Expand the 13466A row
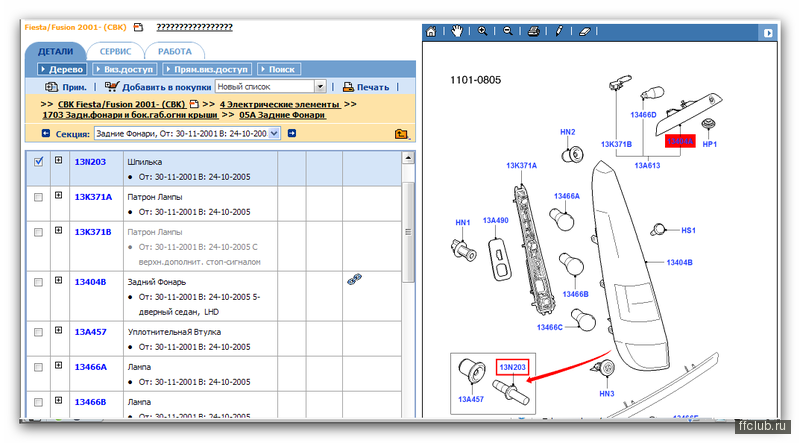800x443 pixels. coord(59,365)
